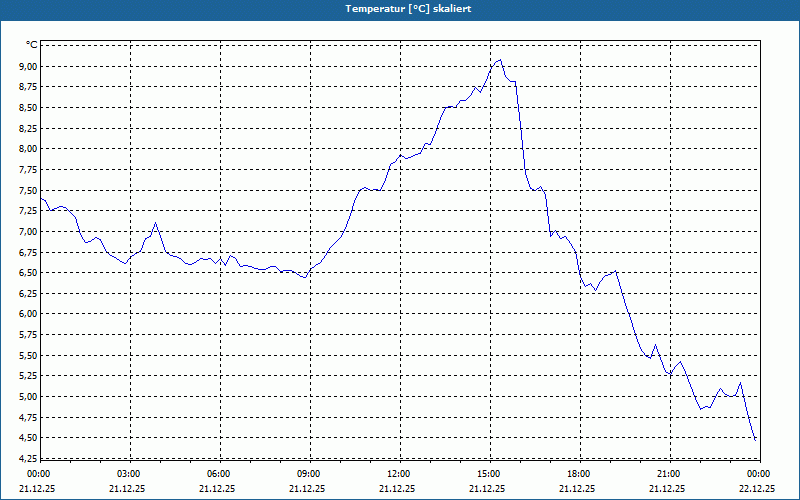Click the 8,50 y-axis value
This screenshot has width=800, height=500.
(x=29, y=108)
